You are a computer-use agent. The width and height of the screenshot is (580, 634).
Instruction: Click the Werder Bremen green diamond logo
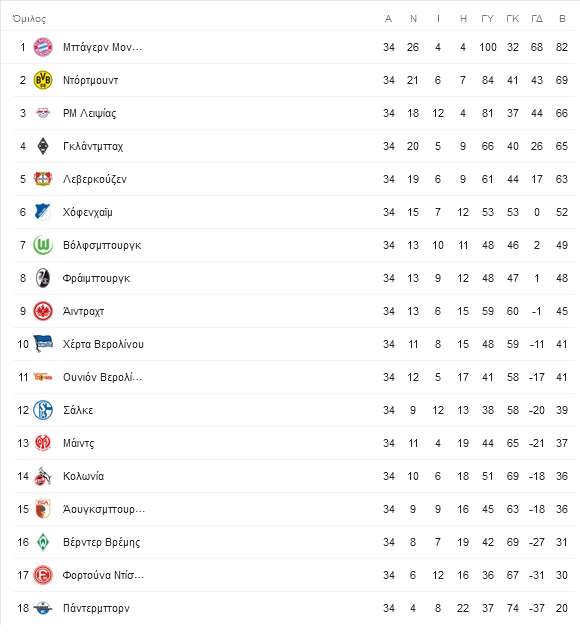coord(43,542)
